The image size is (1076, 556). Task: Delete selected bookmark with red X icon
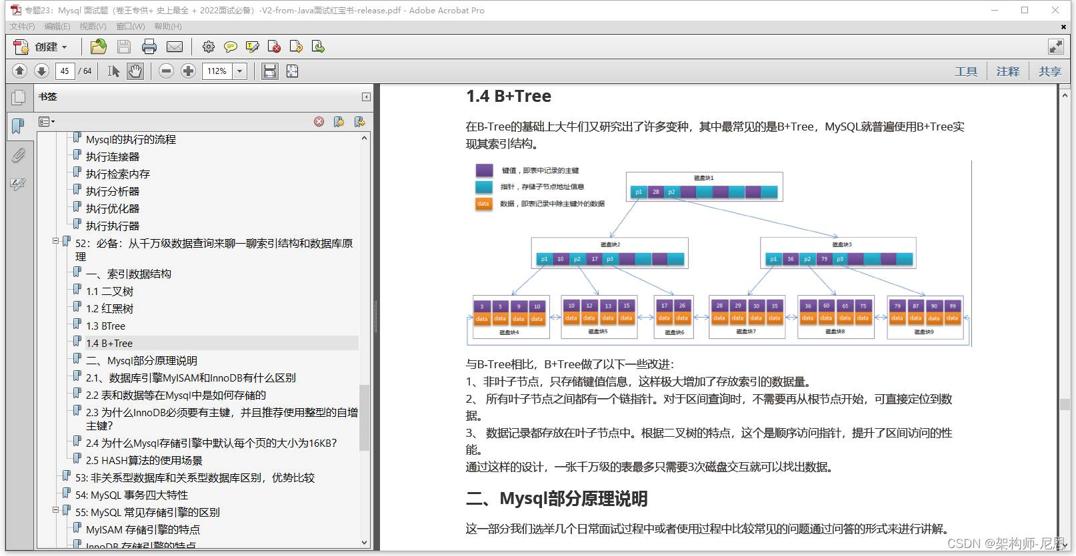[x=319, y=121]
